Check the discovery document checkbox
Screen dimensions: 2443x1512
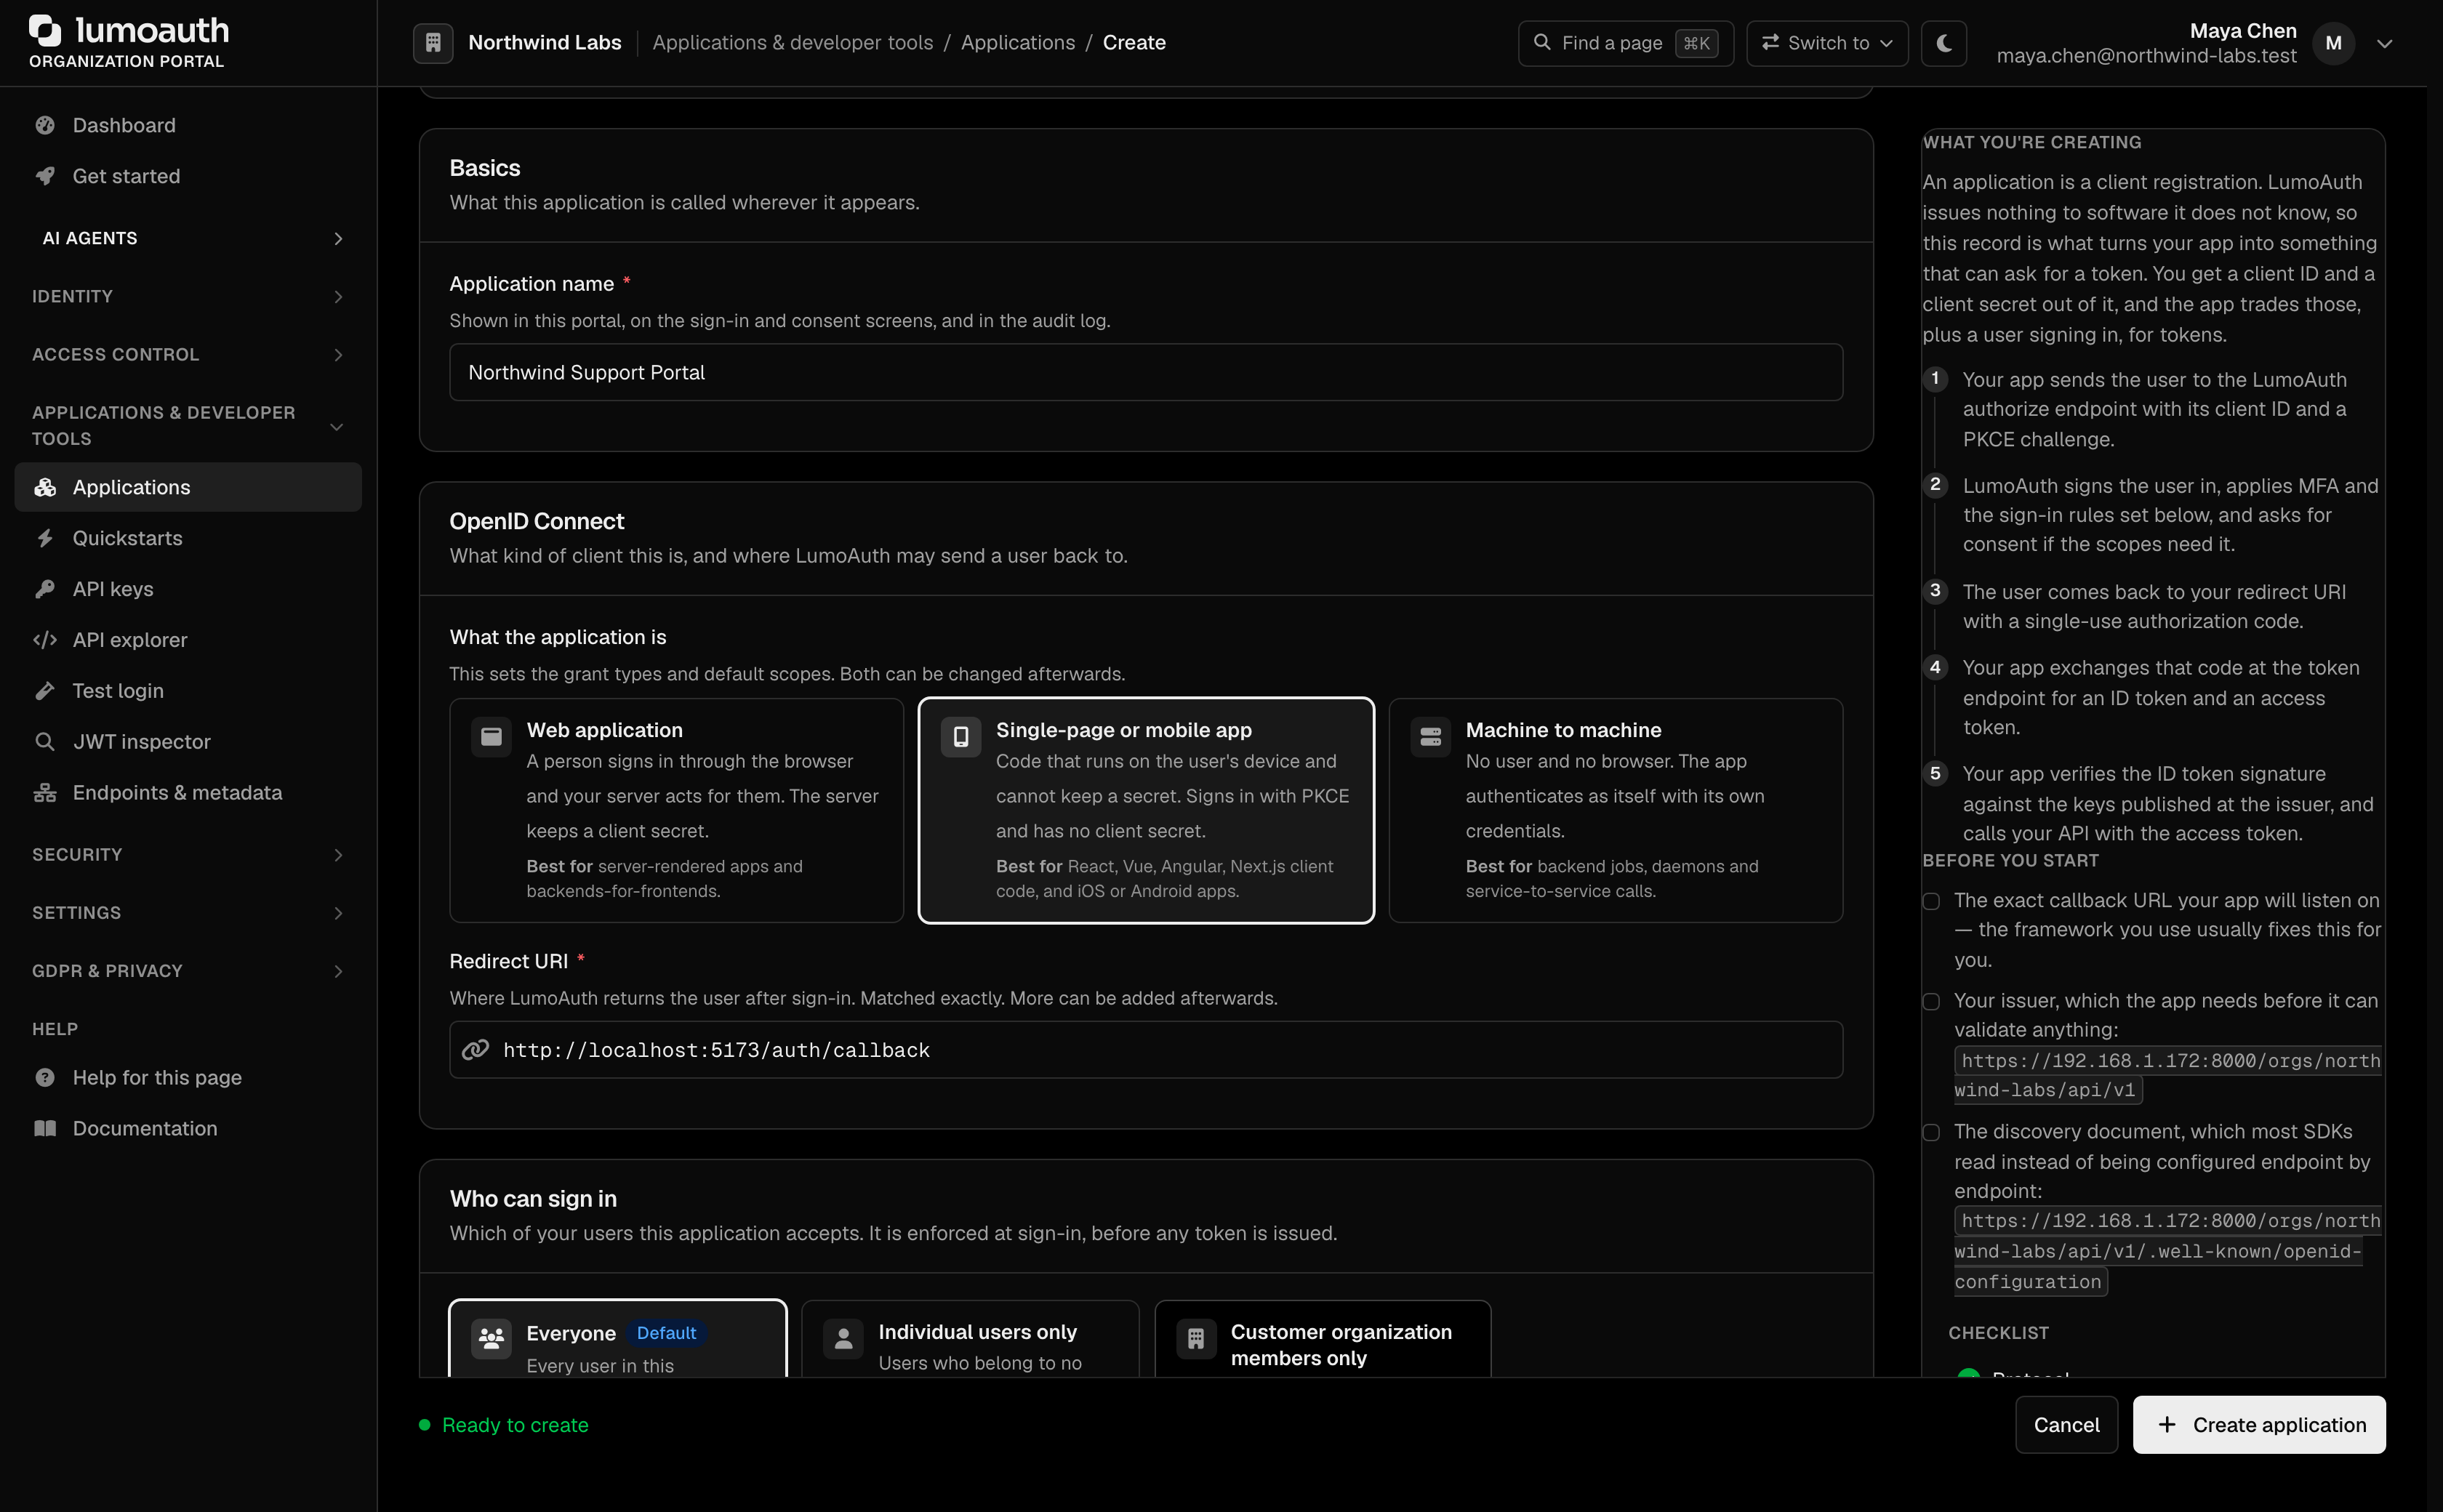[x=1931, y=1132]
